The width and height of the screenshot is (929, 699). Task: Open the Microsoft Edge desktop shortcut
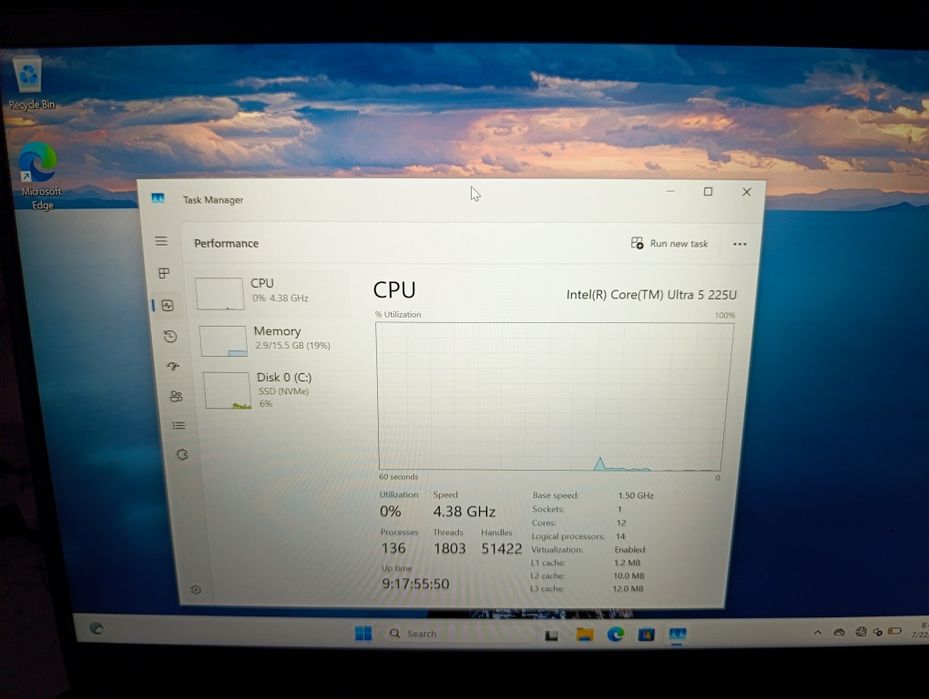(40, 176)
